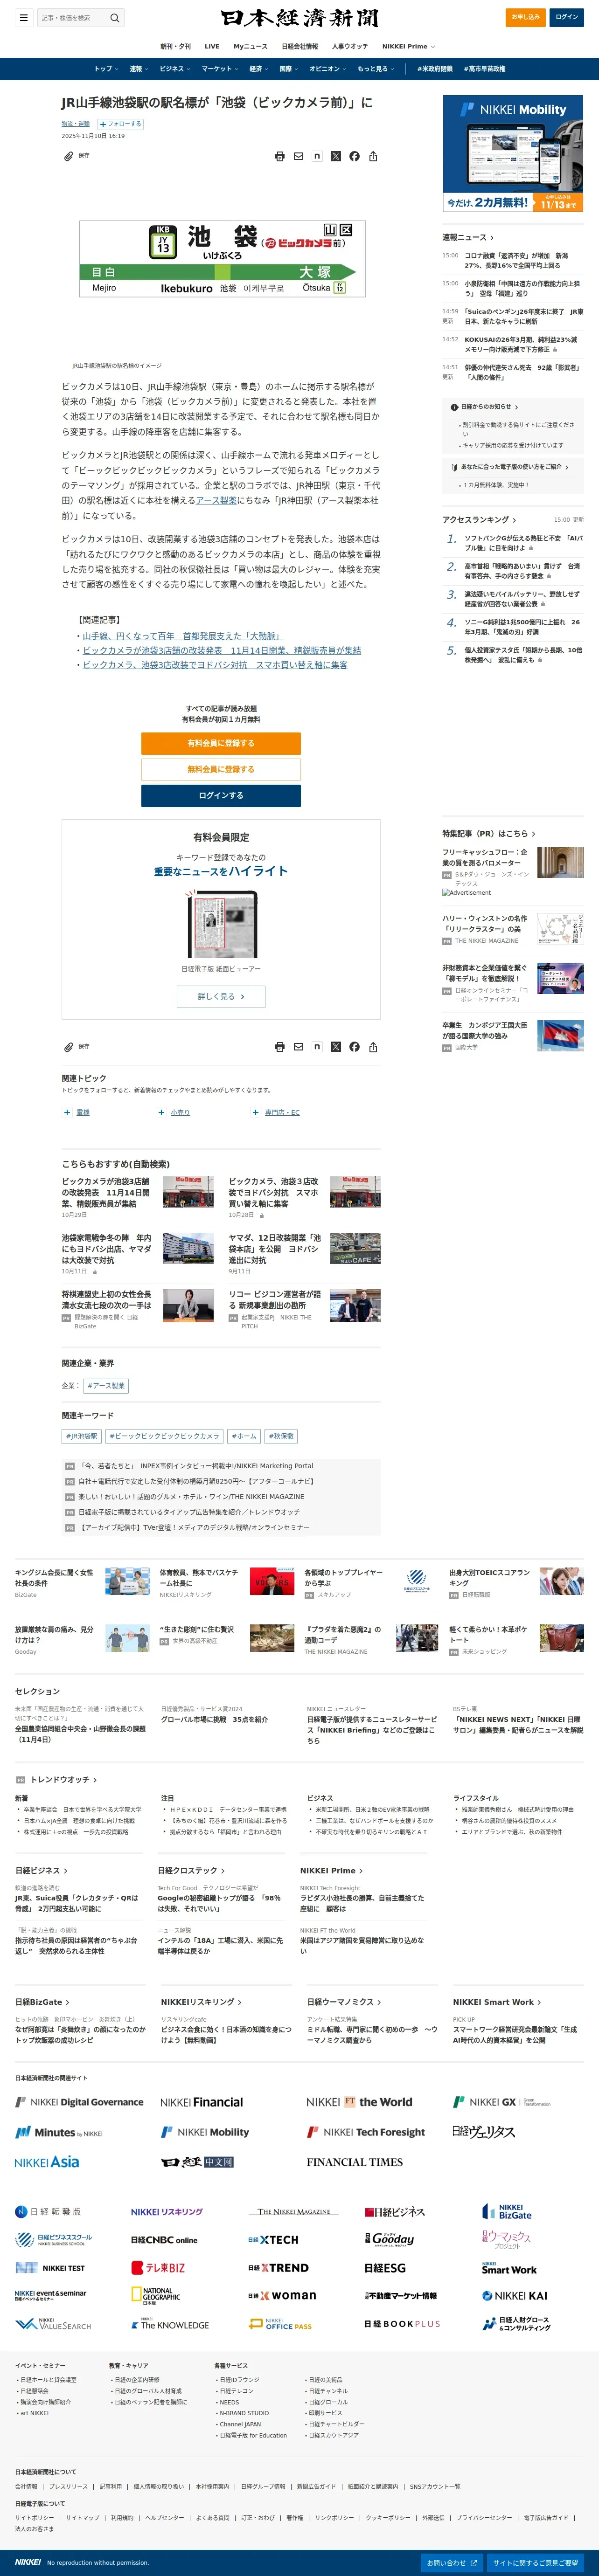Expand the ビジネス navigation dropdown
599x2576 pixels.
coord(174,69)
